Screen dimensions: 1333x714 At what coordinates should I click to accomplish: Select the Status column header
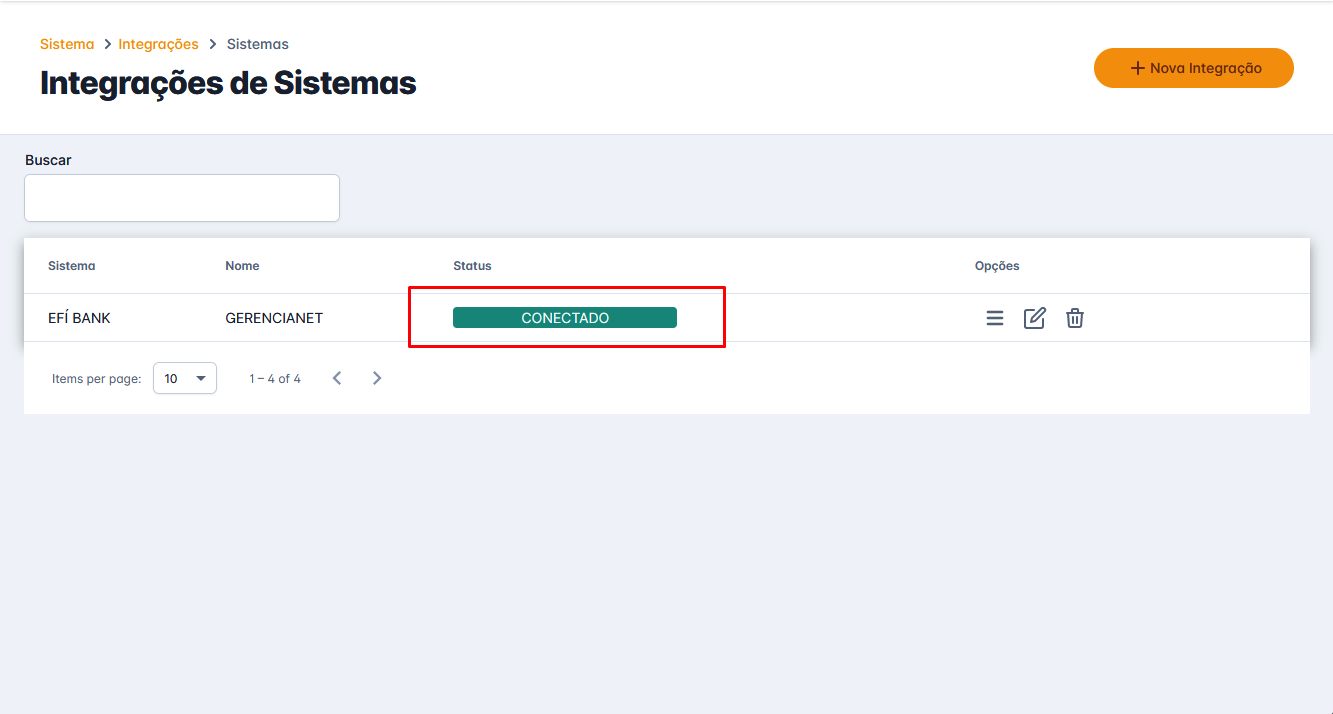[472, 266]
